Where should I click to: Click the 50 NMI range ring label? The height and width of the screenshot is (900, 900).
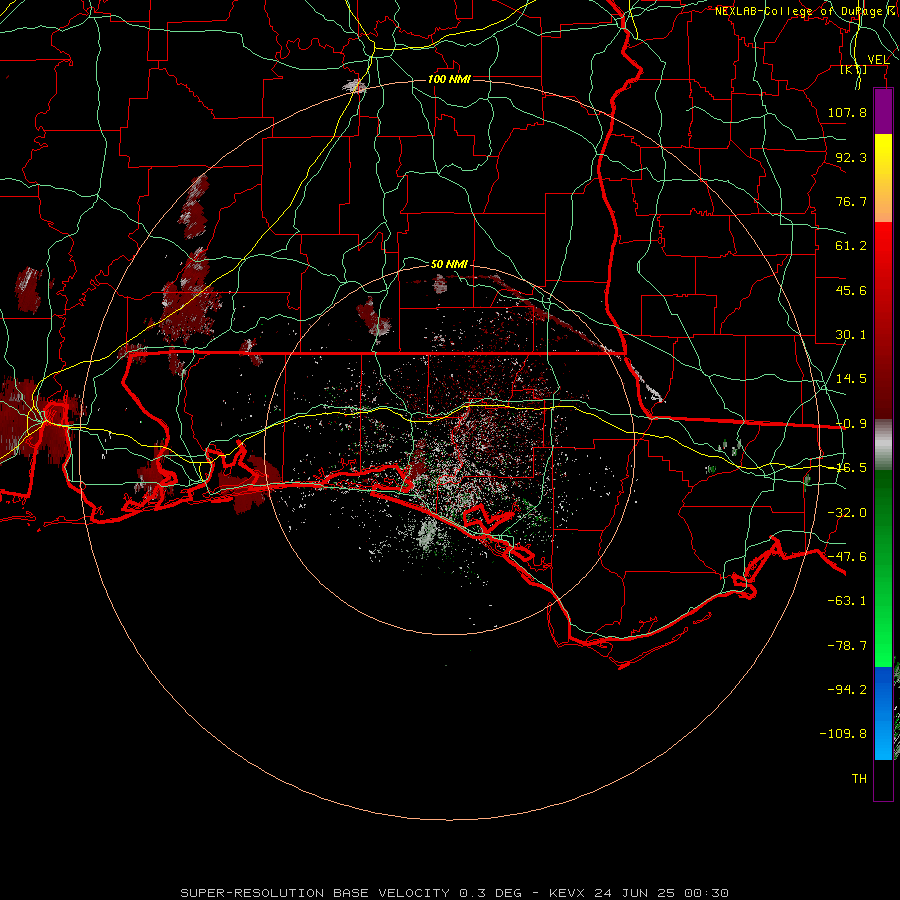pyautogui.click(x=449, y=264)
